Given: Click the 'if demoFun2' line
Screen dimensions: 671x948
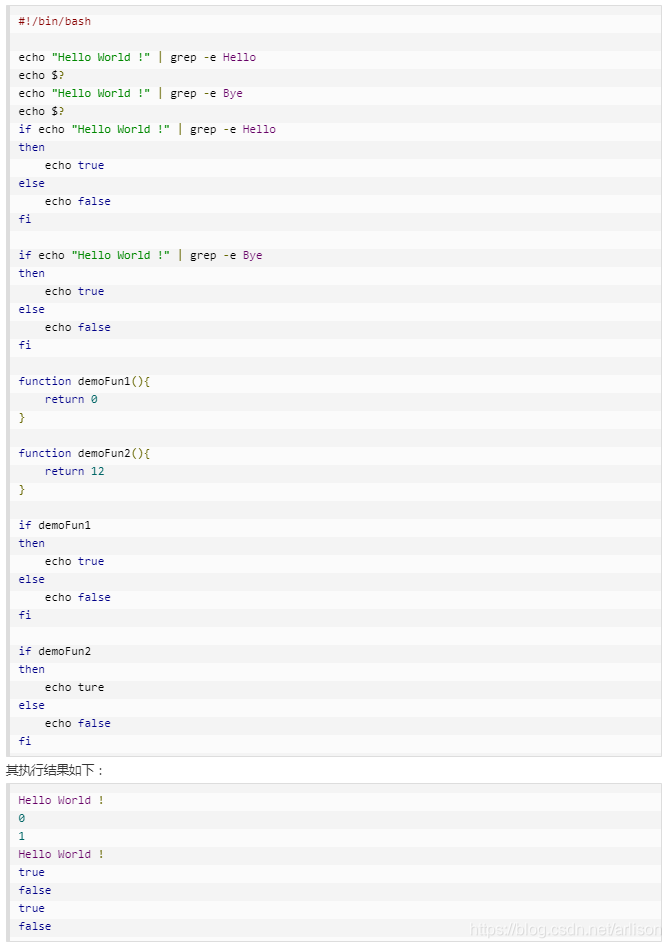Looking at the screenshot, I should pos(54,651).
